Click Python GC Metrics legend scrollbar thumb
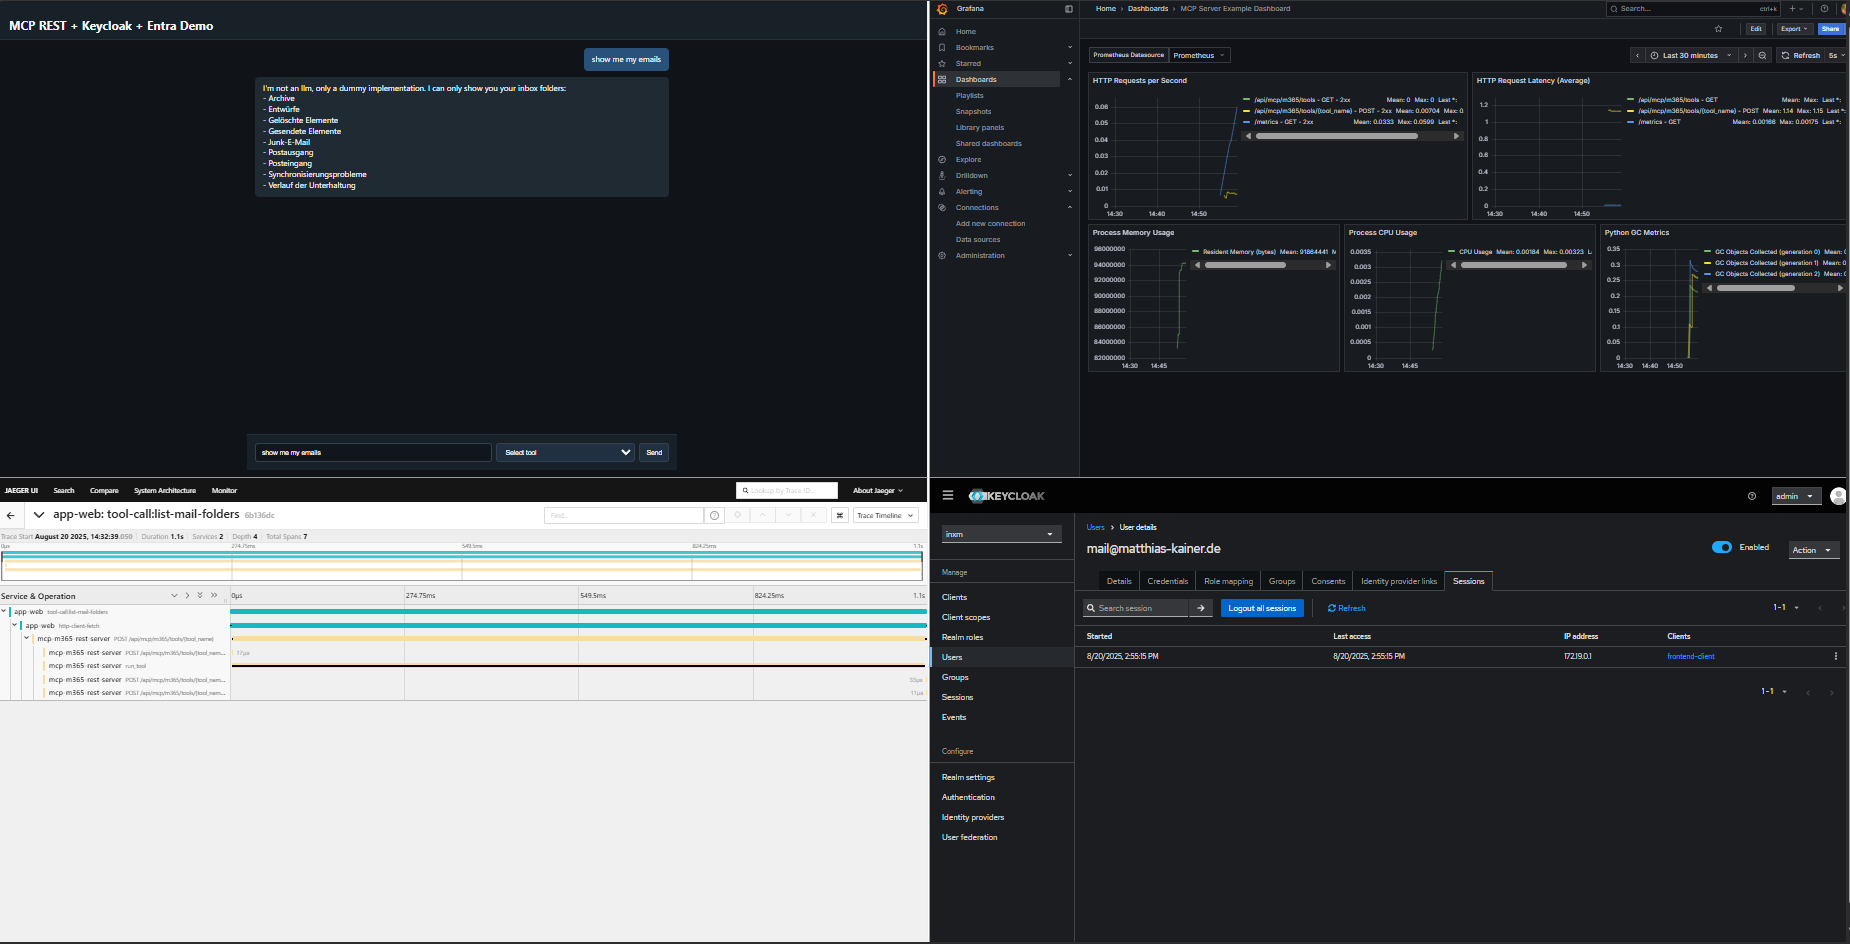Image resolution: width=1850 pixels, height=944 pixels. click(x=1755, y=288)
